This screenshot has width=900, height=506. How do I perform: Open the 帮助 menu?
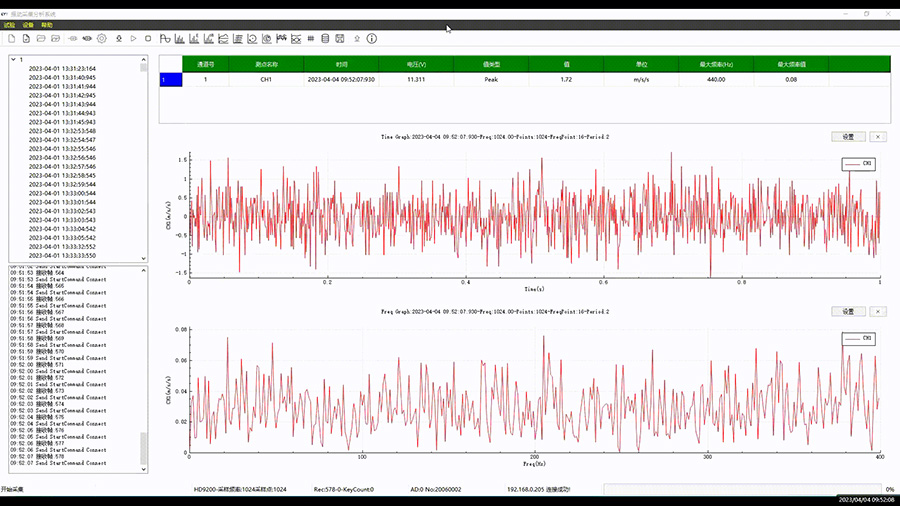[46, 25]
